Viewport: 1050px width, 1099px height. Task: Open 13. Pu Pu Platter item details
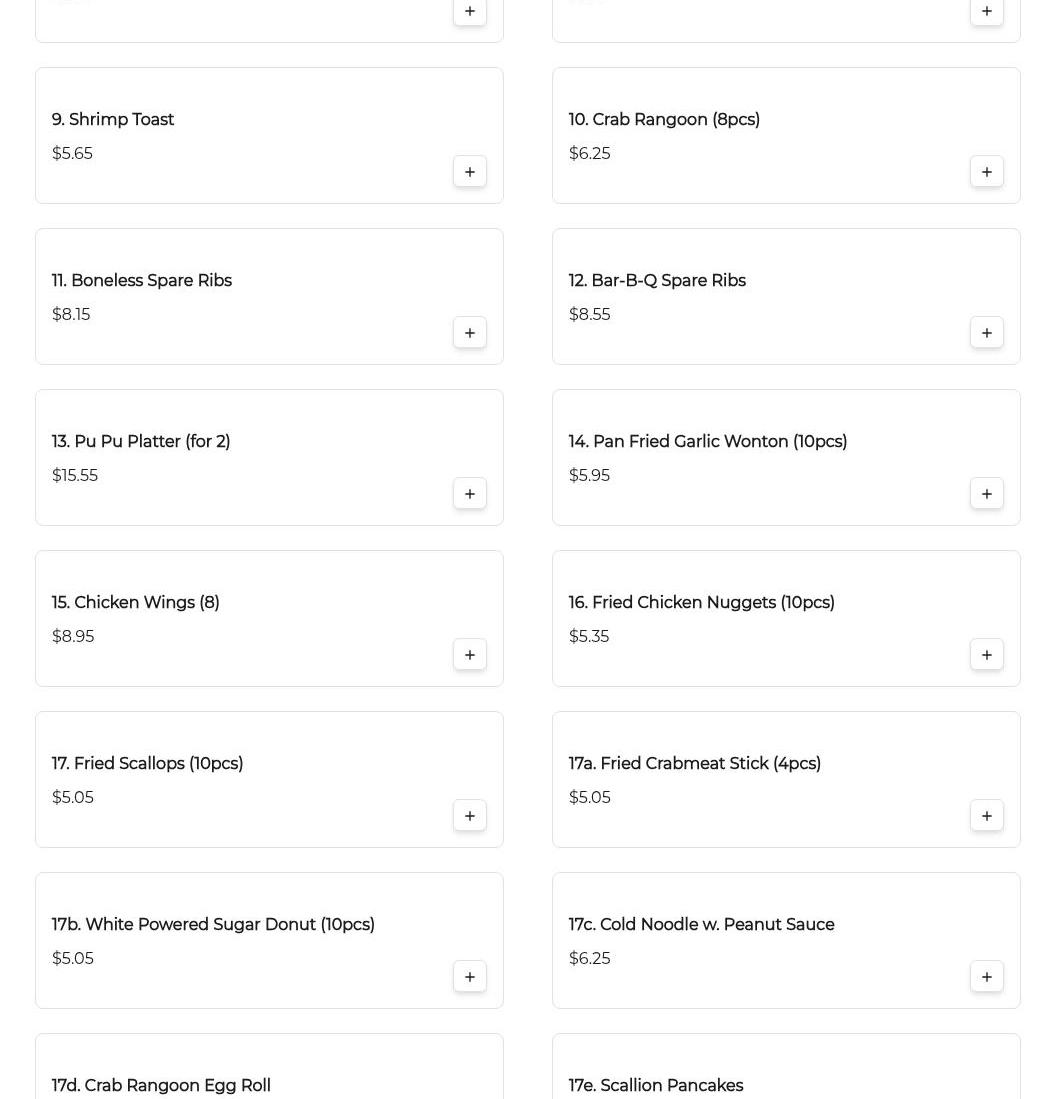pyautogui.click(x=141, y=442)
